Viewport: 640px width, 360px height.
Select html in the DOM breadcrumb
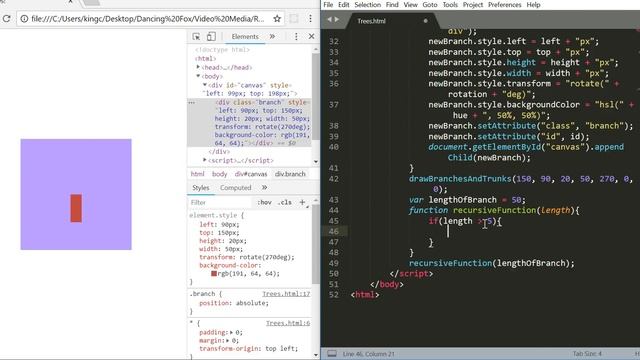[198, 174]
